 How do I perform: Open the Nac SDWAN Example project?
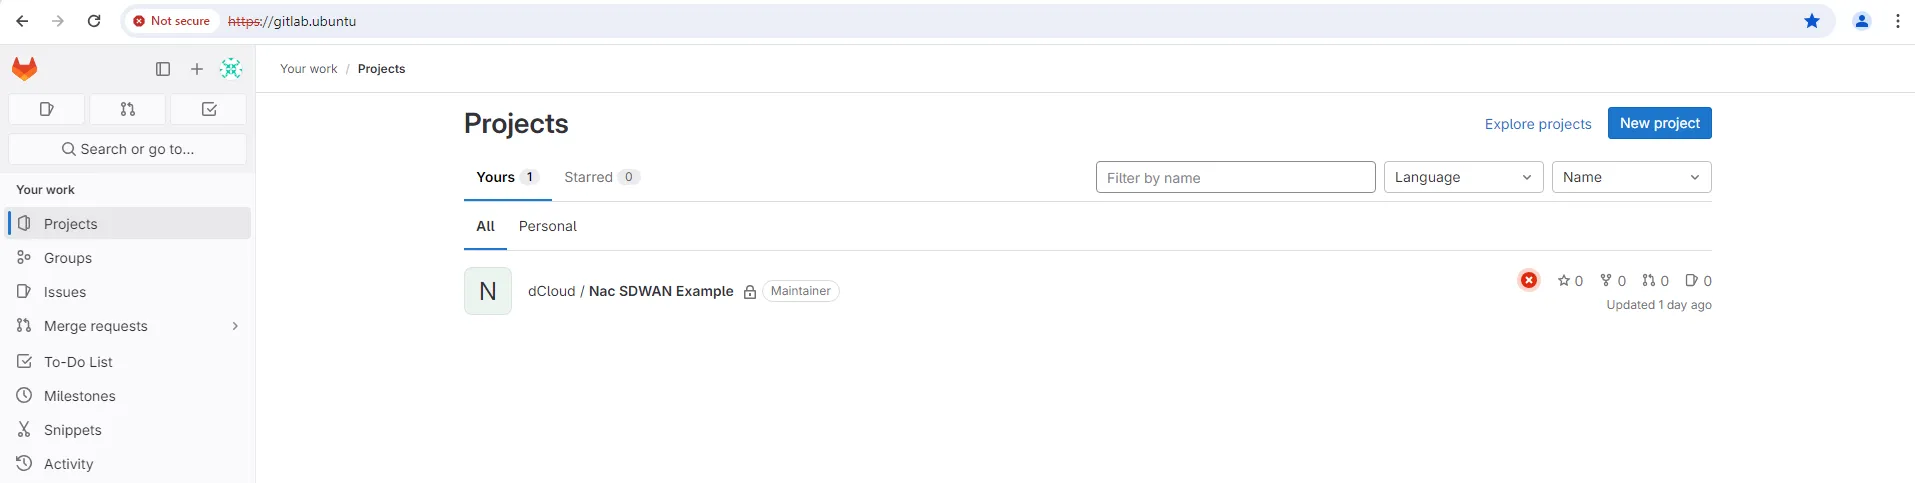coord(660,291)
